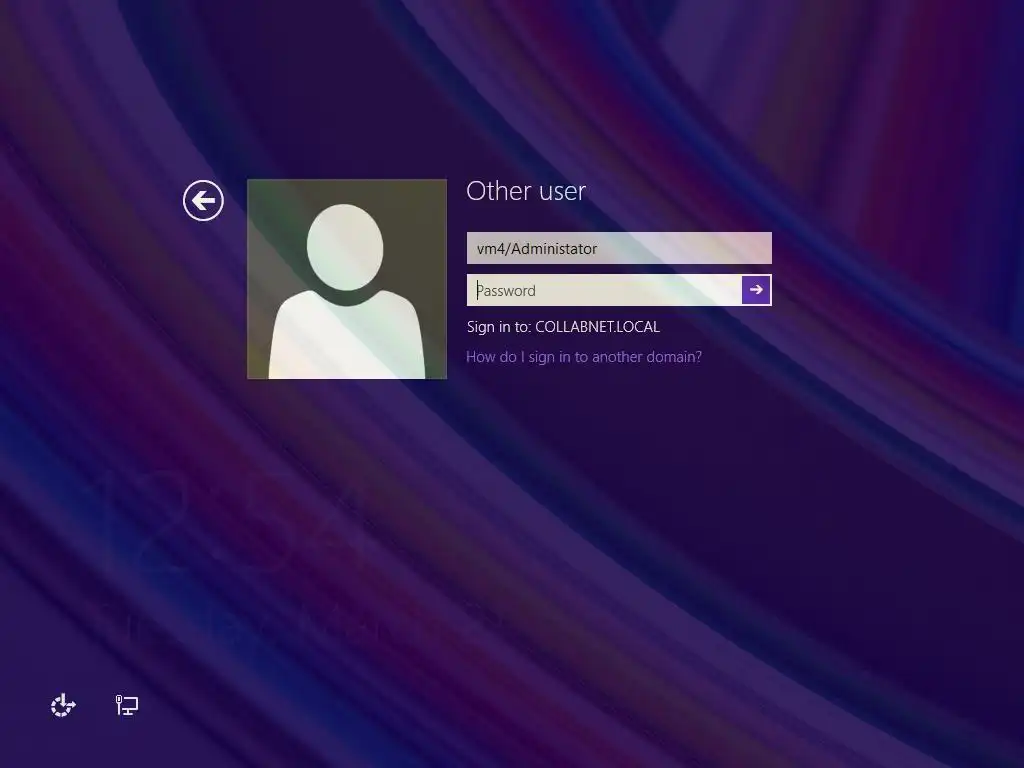Open the Ease of Access menu
Viewport: 1024px width, 768px height.
63,705
